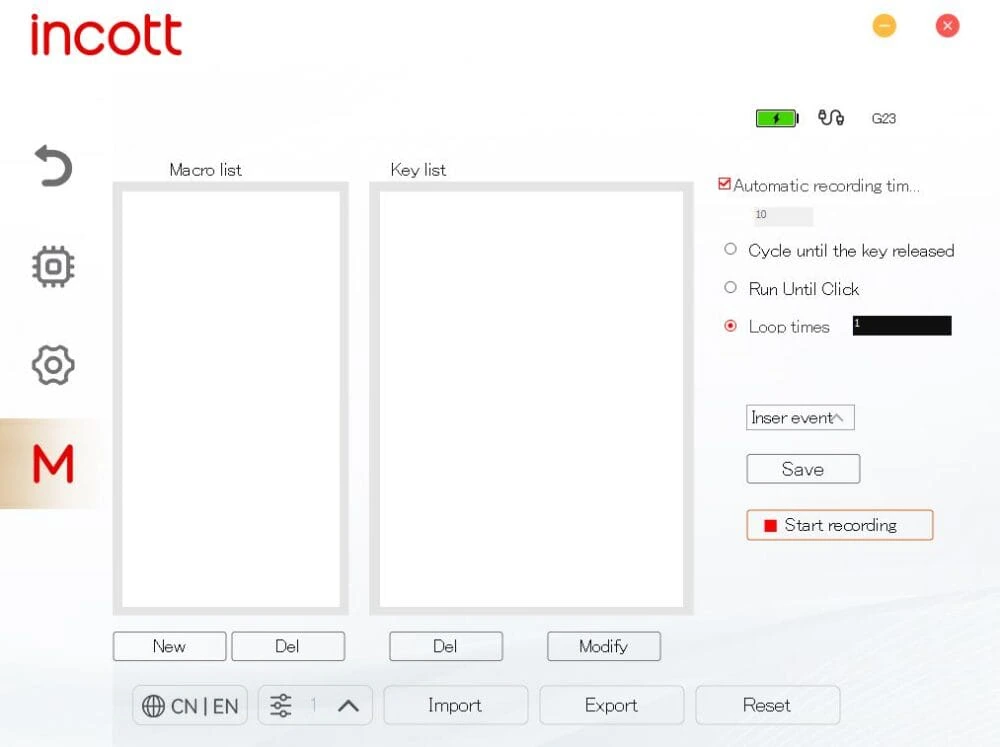Open the gear settings icon in sidebar
Image resolution: width=1000 pixels, height=747 pixels.
[53, 365]
